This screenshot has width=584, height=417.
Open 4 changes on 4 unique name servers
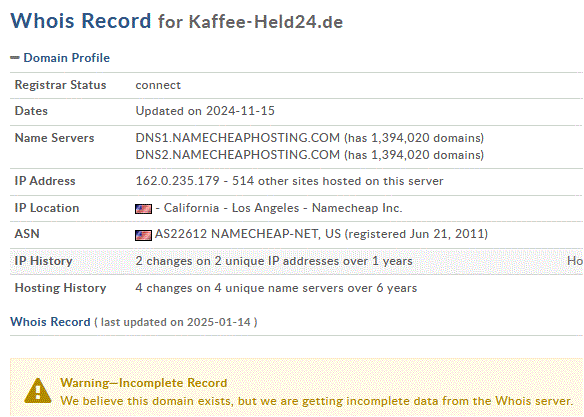point(276,288)
